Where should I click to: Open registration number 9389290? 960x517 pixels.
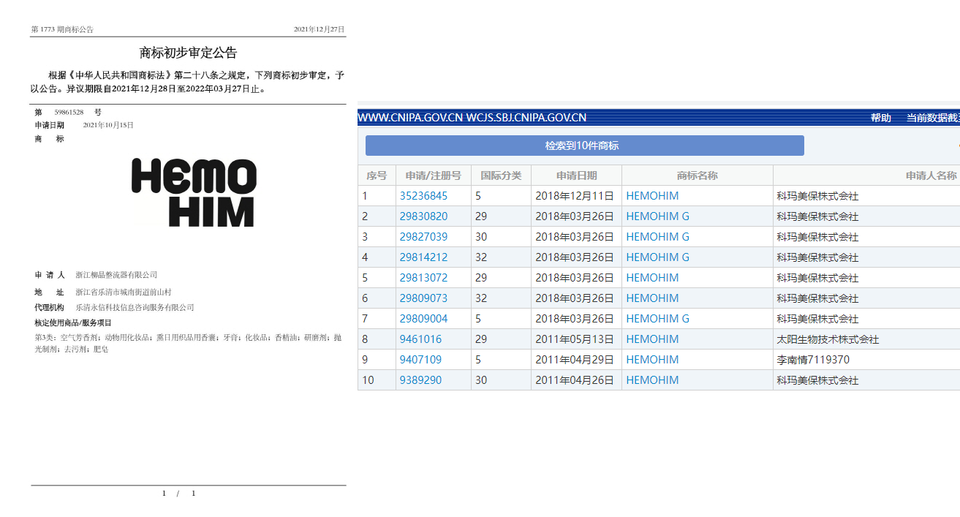[x=420, y=380]
